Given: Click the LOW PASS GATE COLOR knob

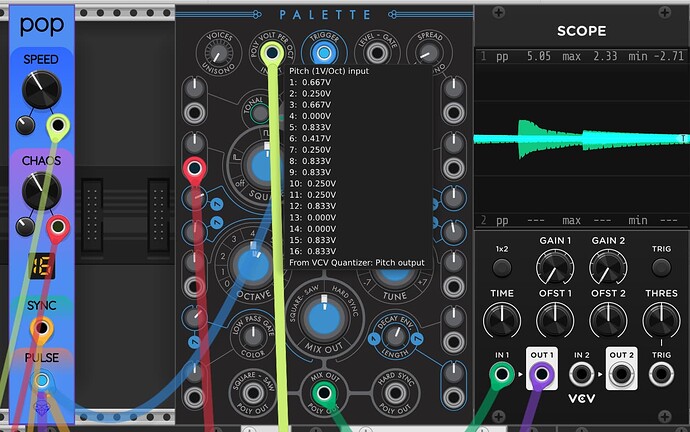Looking at the screenshot, I should coord(253,336).
